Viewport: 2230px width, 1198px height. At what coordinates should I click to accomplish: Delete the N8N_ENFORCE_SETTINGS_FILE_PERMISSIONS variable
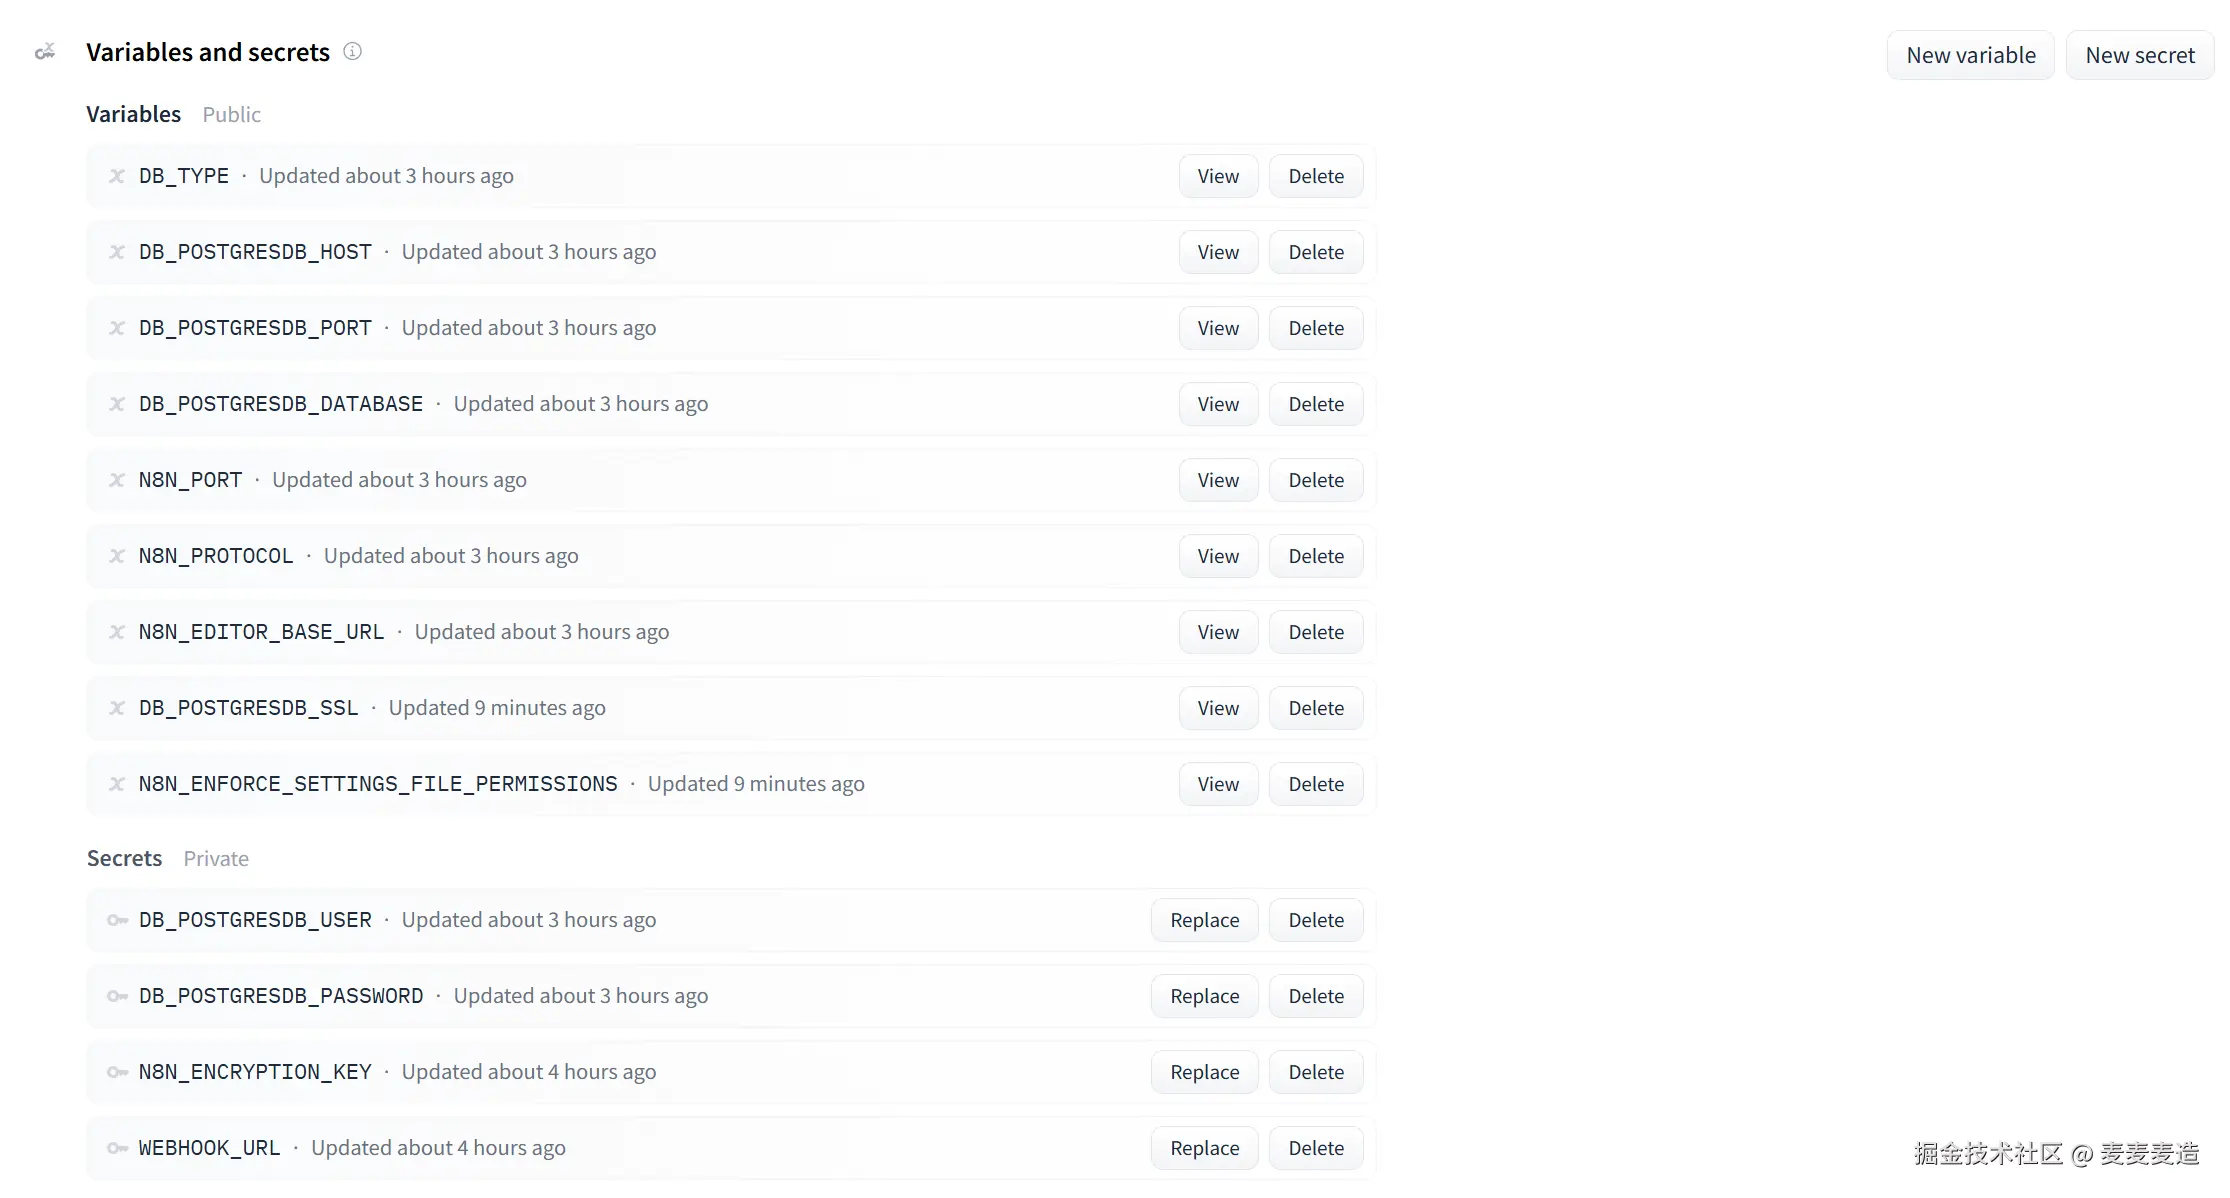pos(1315,784)
